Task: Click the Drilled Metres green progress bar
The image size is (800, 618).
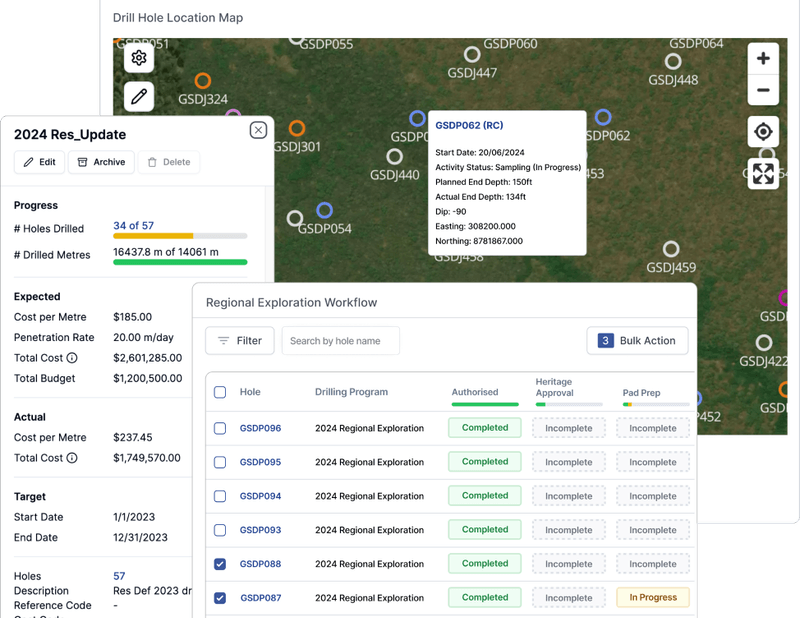Action: click(x=180, y=262)
